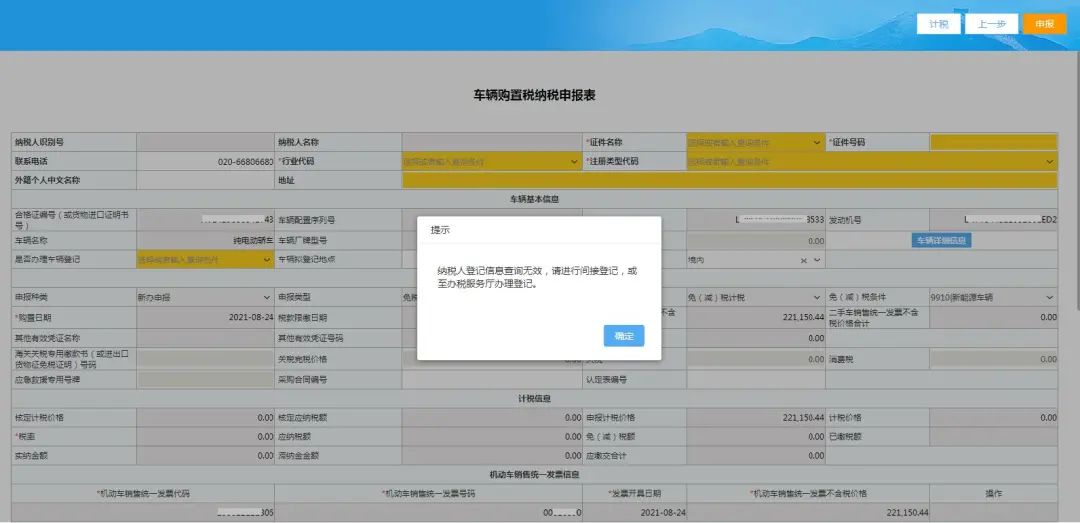This screenshot has height=523, width=1080.
Task: Expand the 是否办理车辆登记 dropdown
Action: pyautogui.click(x=205, y=260)
